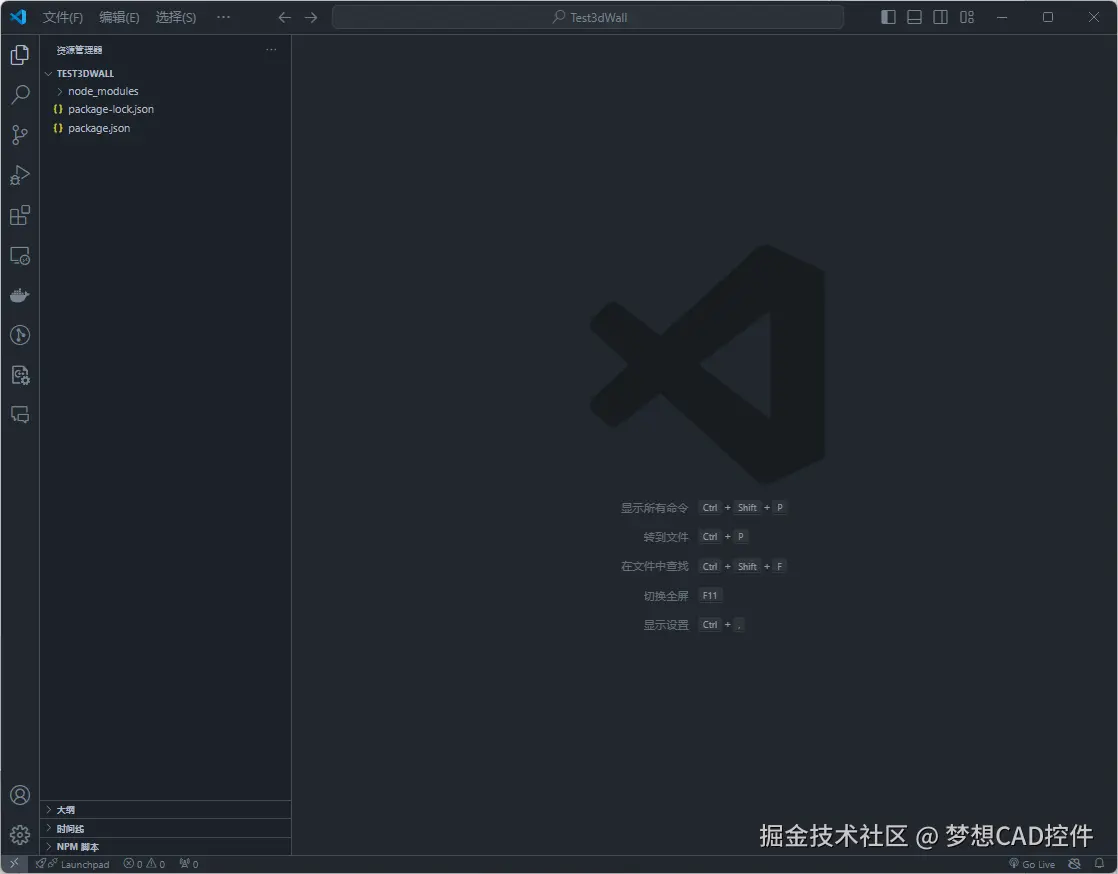Open the remote window status bar button
This screenshot has width=1118, height=874.
click(x=14, y=863)
